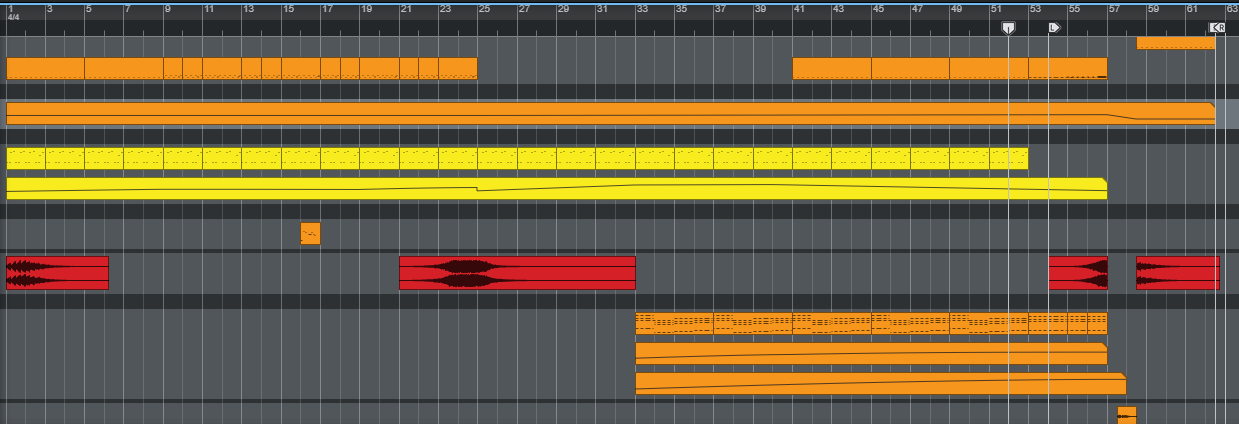Select the orange note clip starting at bar 33
Screen dimensions: 1239x424
[674, 323]
